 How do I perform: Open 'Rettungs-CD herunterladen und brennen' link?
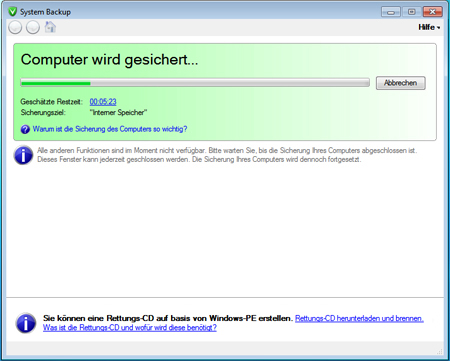click(x=359, y=318)
